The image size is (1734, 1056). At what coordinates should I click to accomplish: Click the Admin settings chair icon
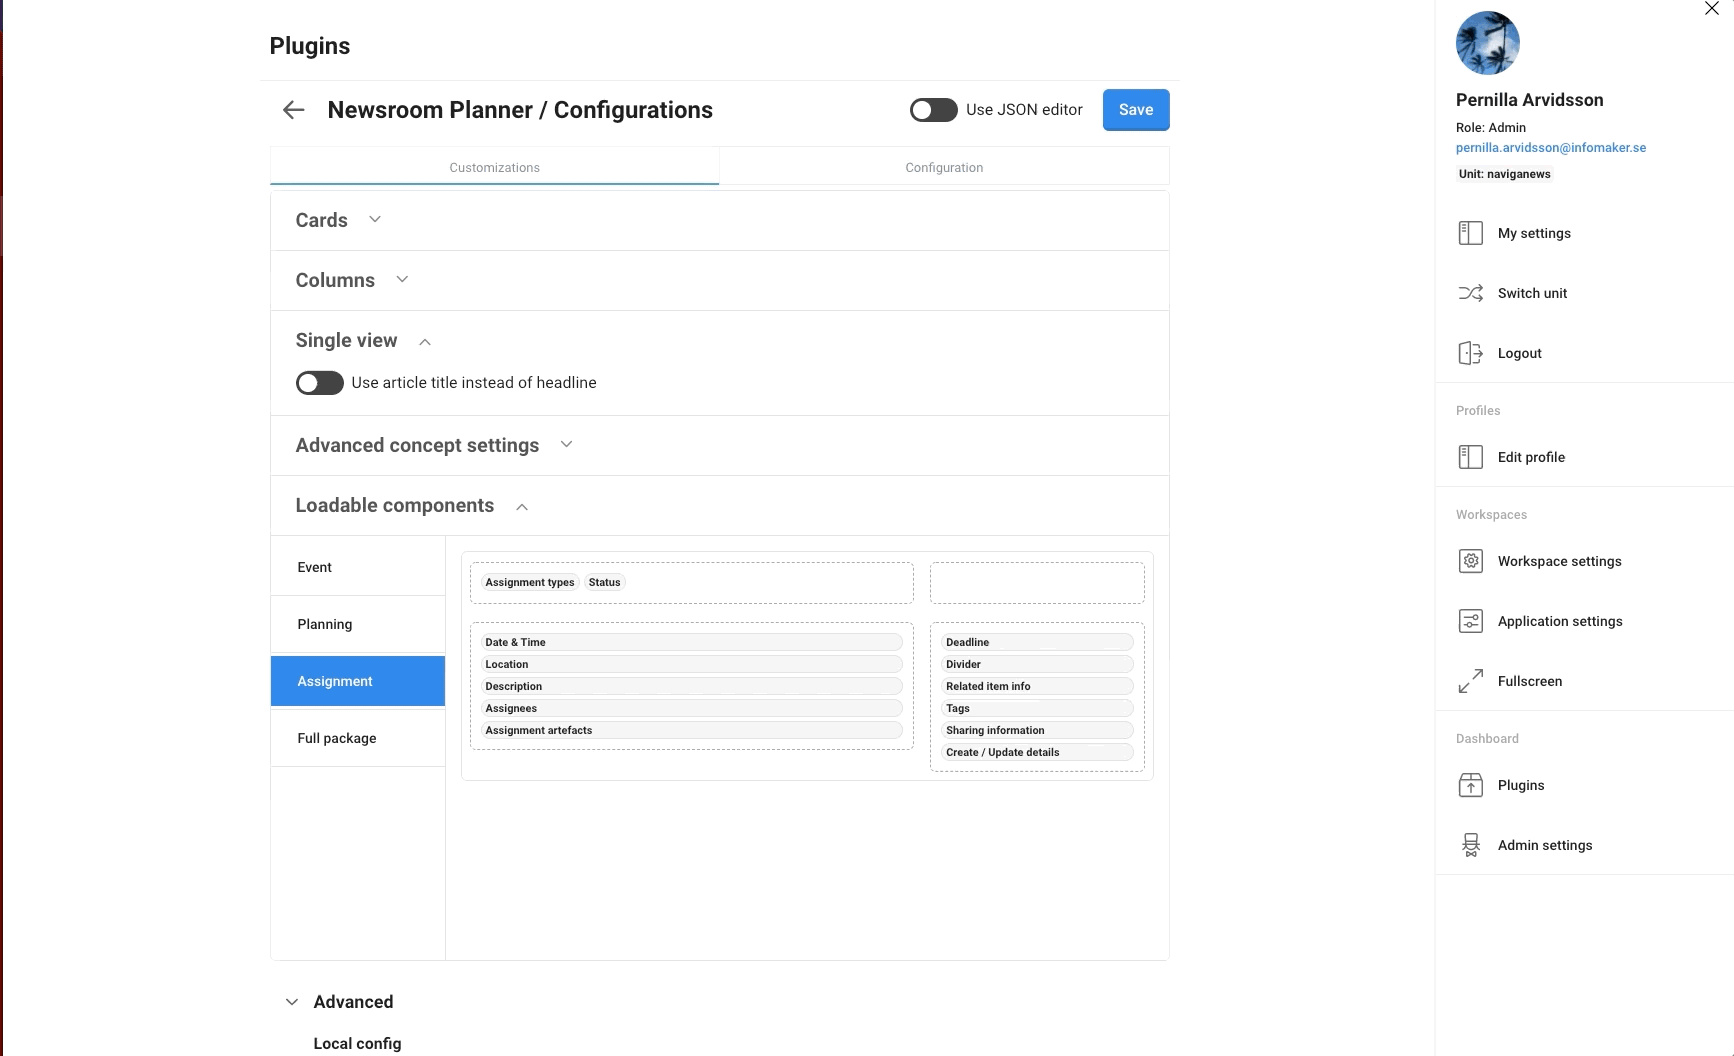pyautogui.click(x=1470, y=845)
